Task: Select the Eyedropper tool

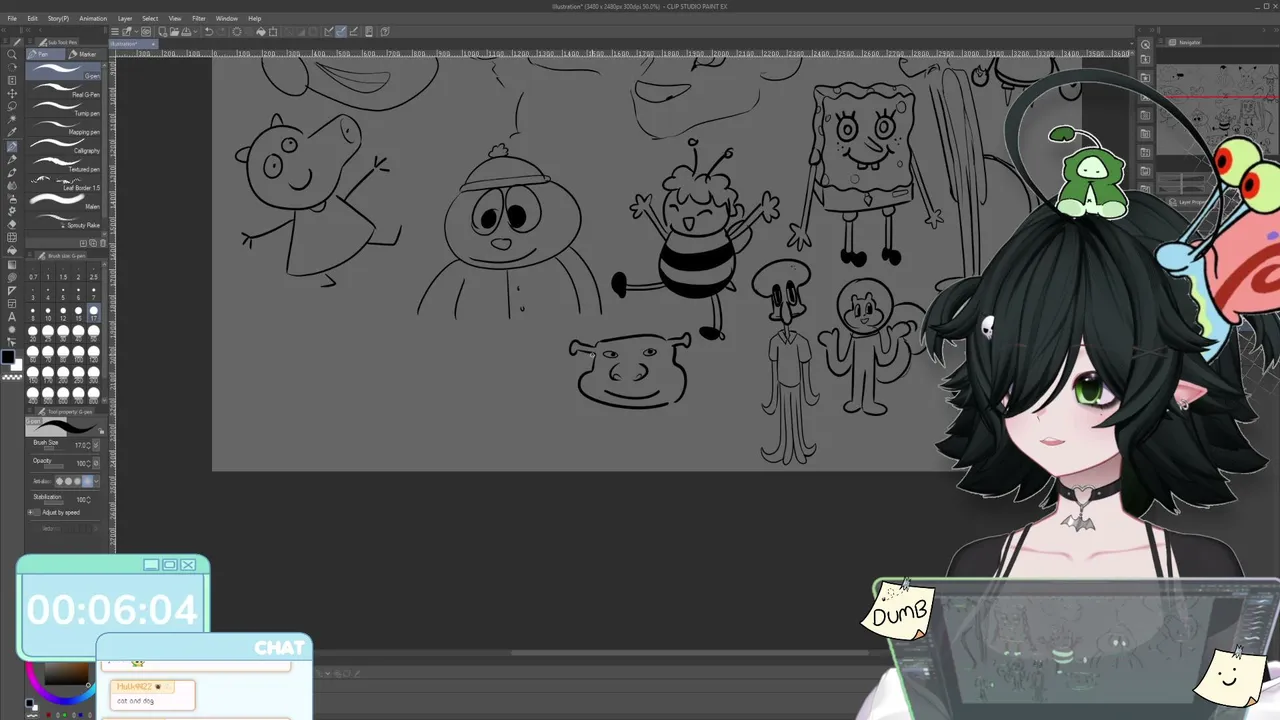Action: pos(12,132)
